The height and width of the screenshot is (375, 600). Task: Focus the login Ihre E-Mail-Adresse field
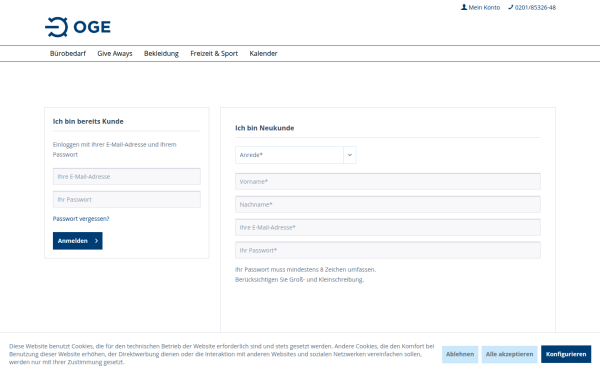click(127, 176)
